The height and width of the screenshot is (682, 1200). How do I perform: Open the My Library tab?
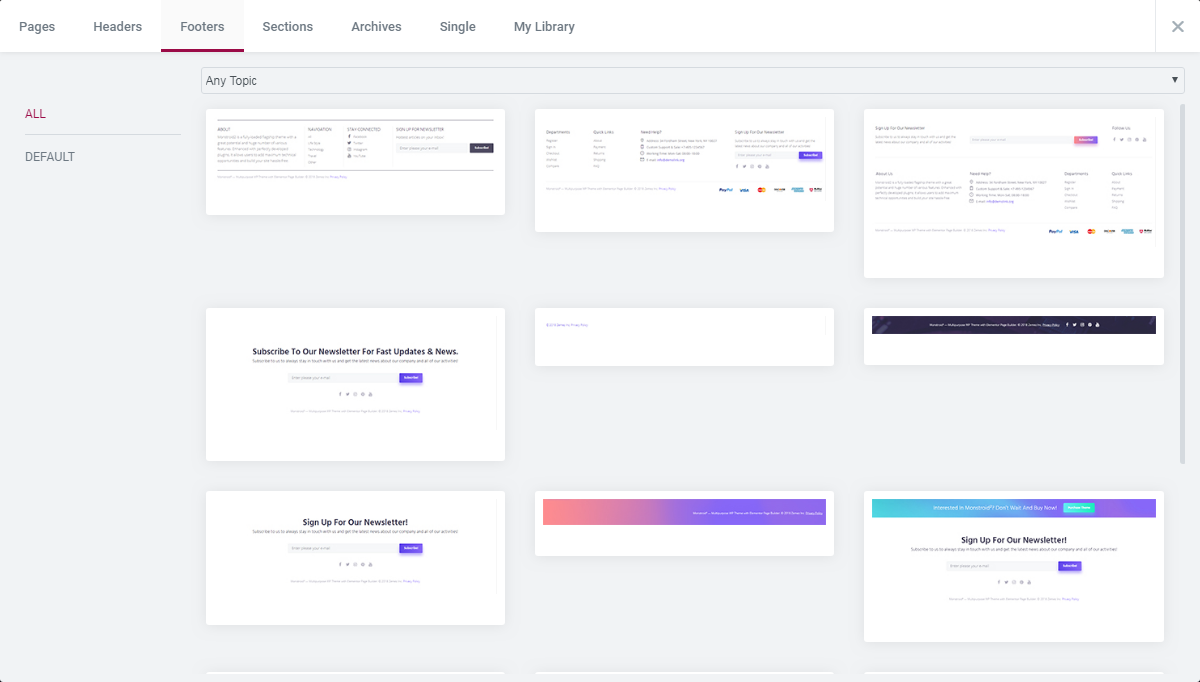pos(544,27)
